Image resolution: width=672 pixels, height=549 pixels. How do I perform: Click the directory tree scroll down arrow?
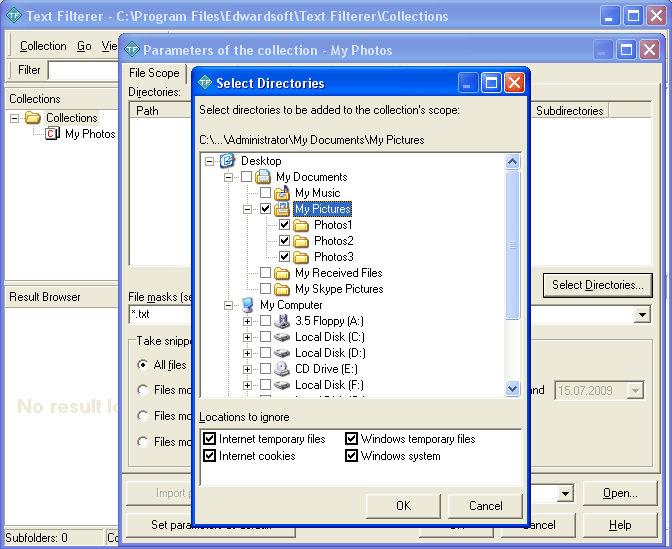tap(513, 389)
